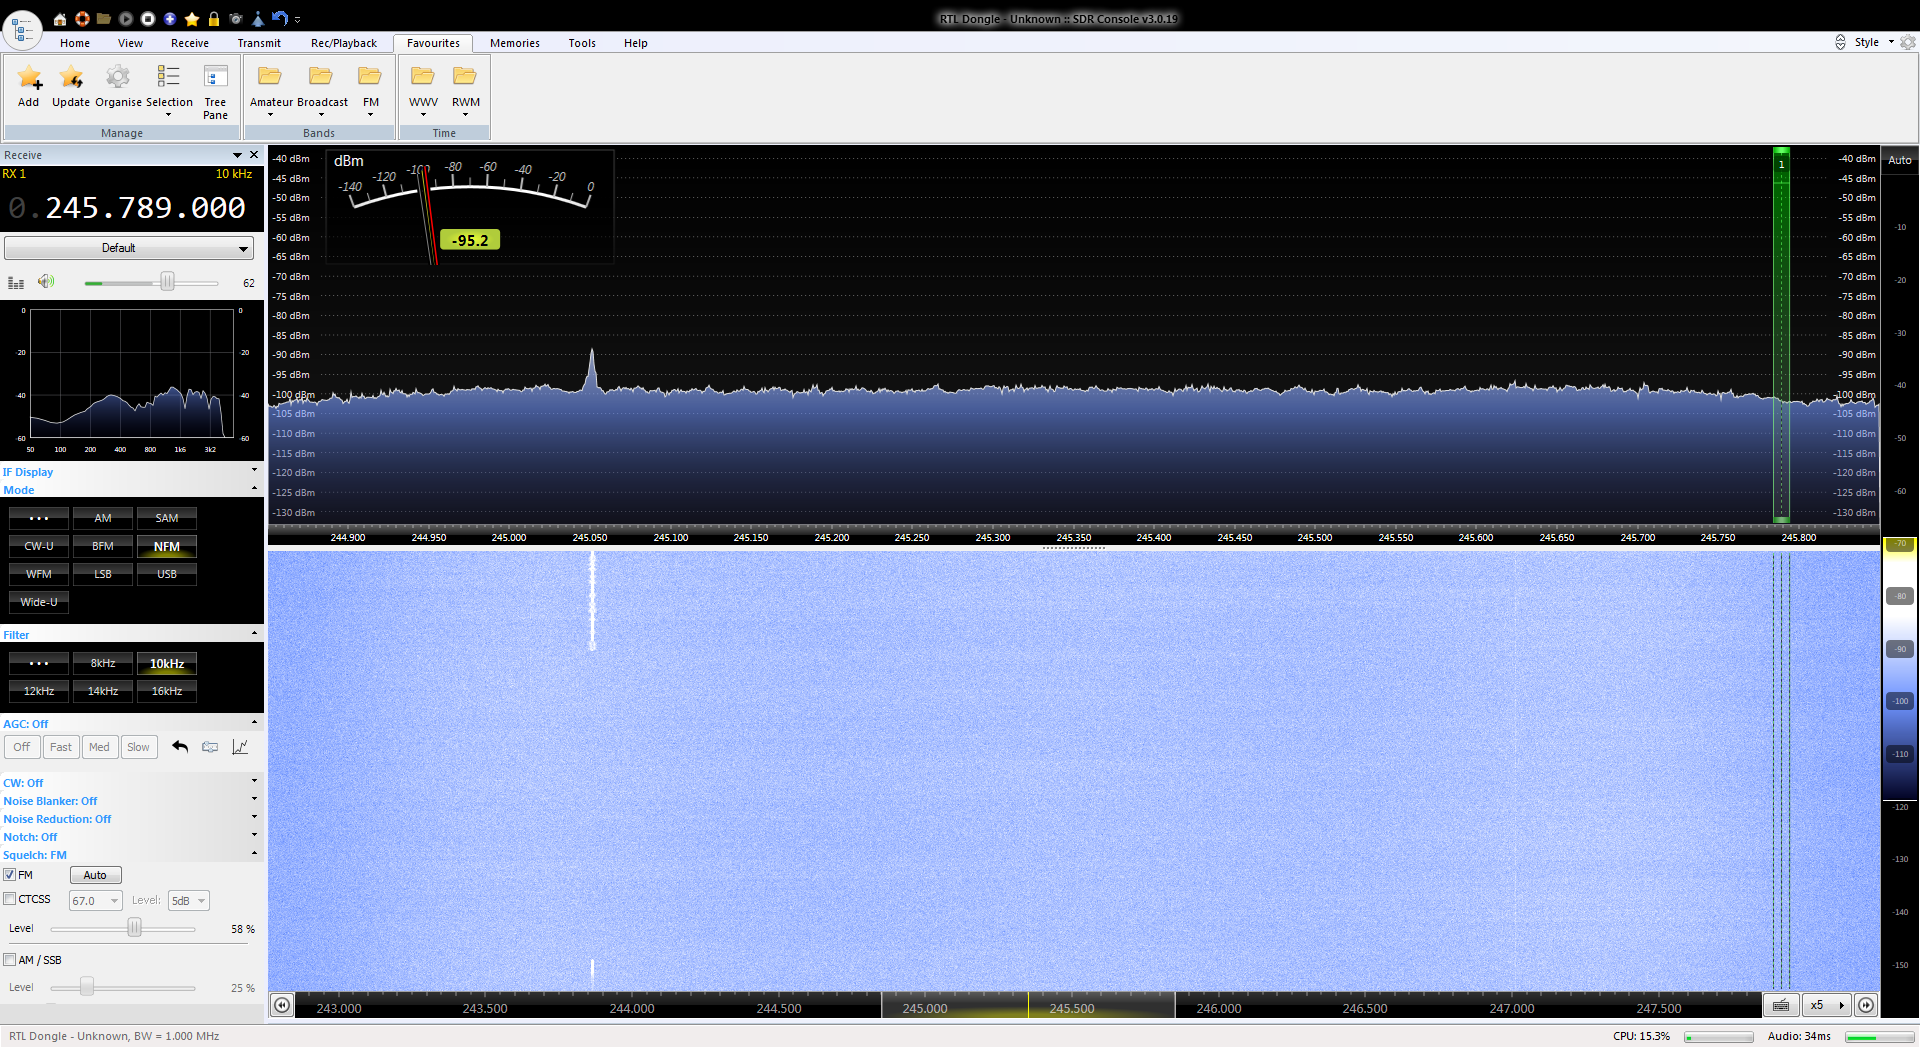Image resolution: width=1920 pixels, height=1048 pixels.
Task: Switch to the Memories ribbon tab
Action: (515, 43)
